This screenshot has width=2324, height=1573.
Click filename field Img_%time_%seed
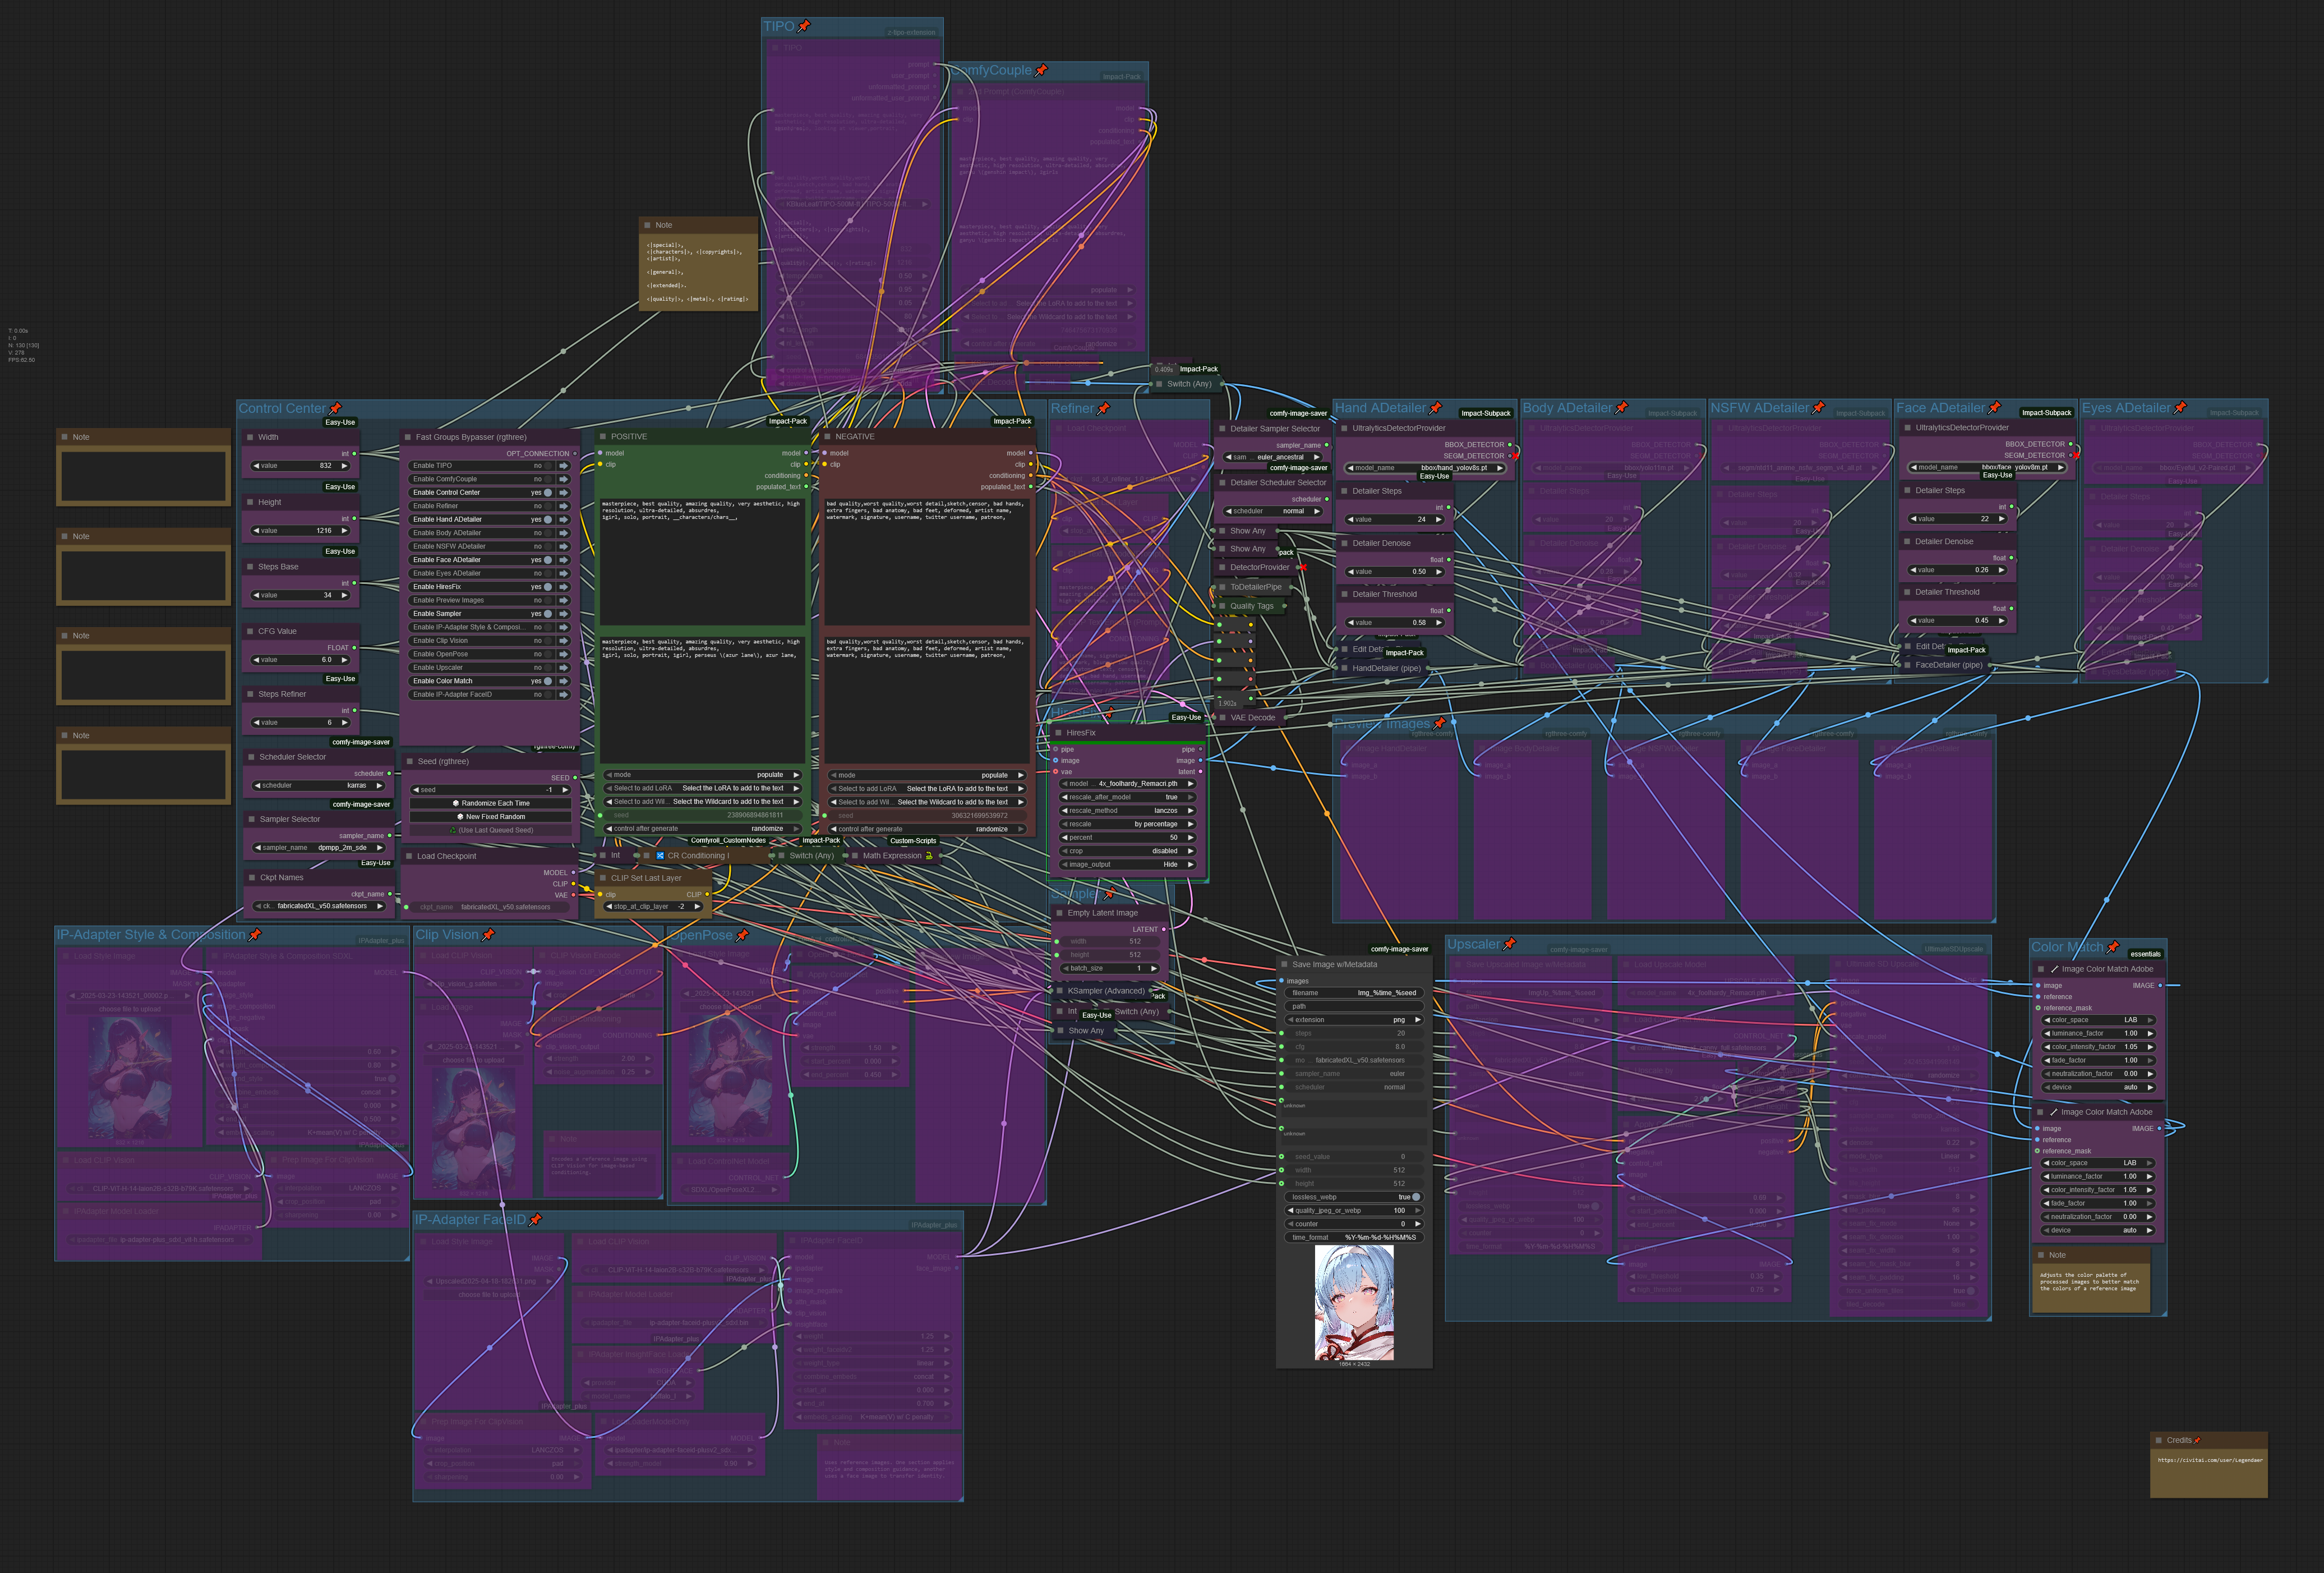(1354, 993)
